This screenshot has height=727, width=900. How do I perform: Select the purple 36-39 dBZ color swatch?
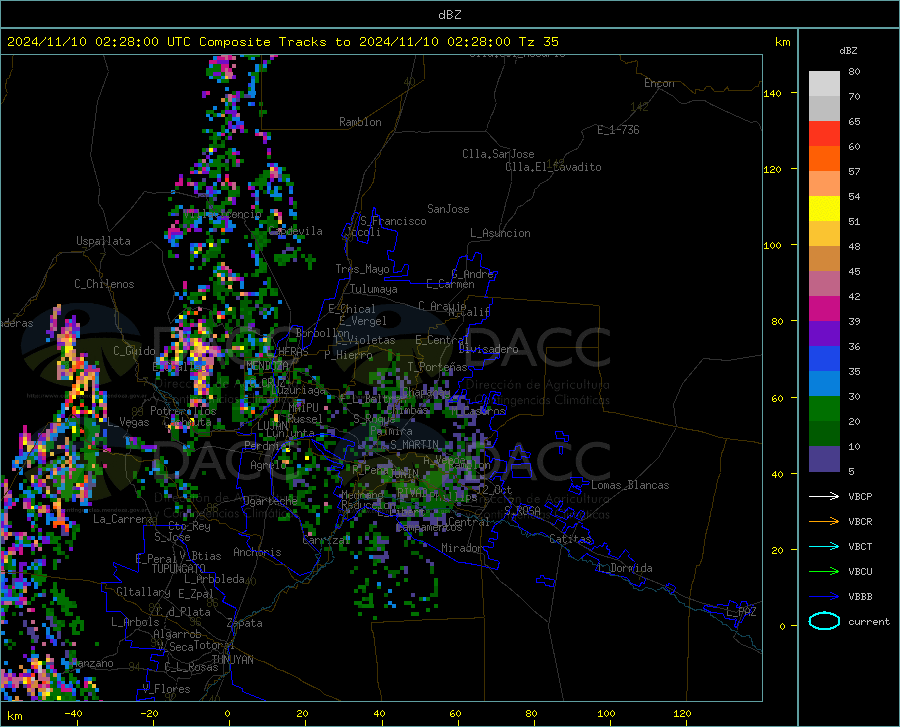click(x=824, y=334)
